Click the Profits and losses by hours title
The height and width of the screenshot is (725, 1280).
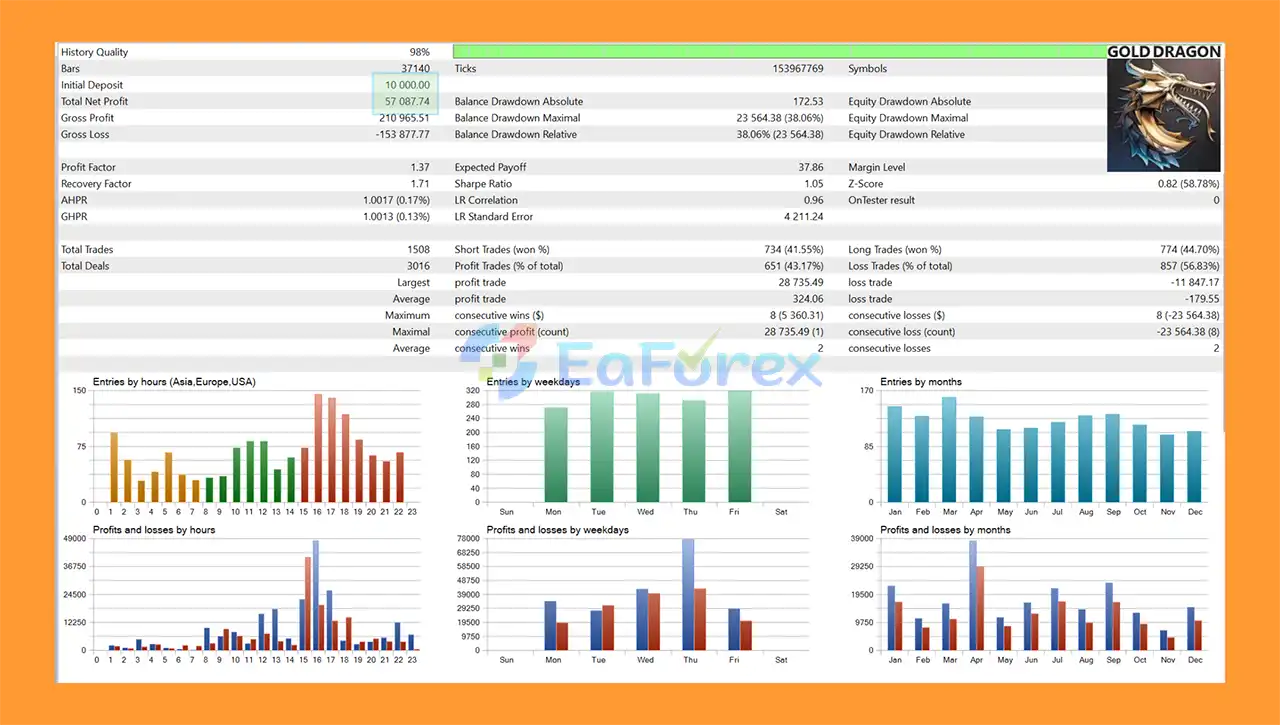pyautogui.click(x=154, y=529)
